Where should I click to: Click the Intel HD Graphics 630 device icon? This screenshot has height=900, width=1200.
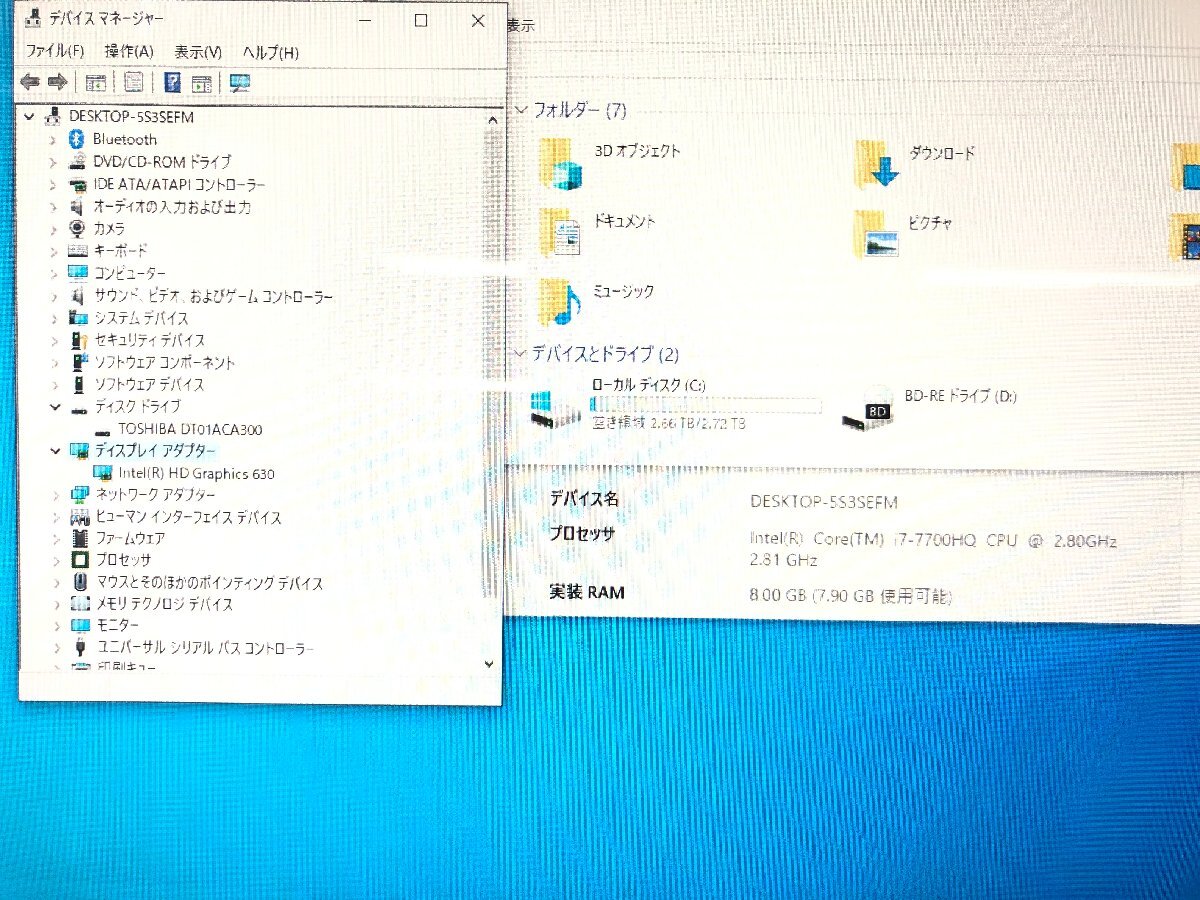(103, 473)
